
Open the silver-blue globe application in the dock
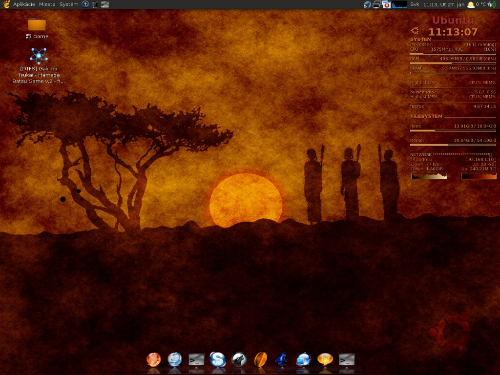[175, 360]
